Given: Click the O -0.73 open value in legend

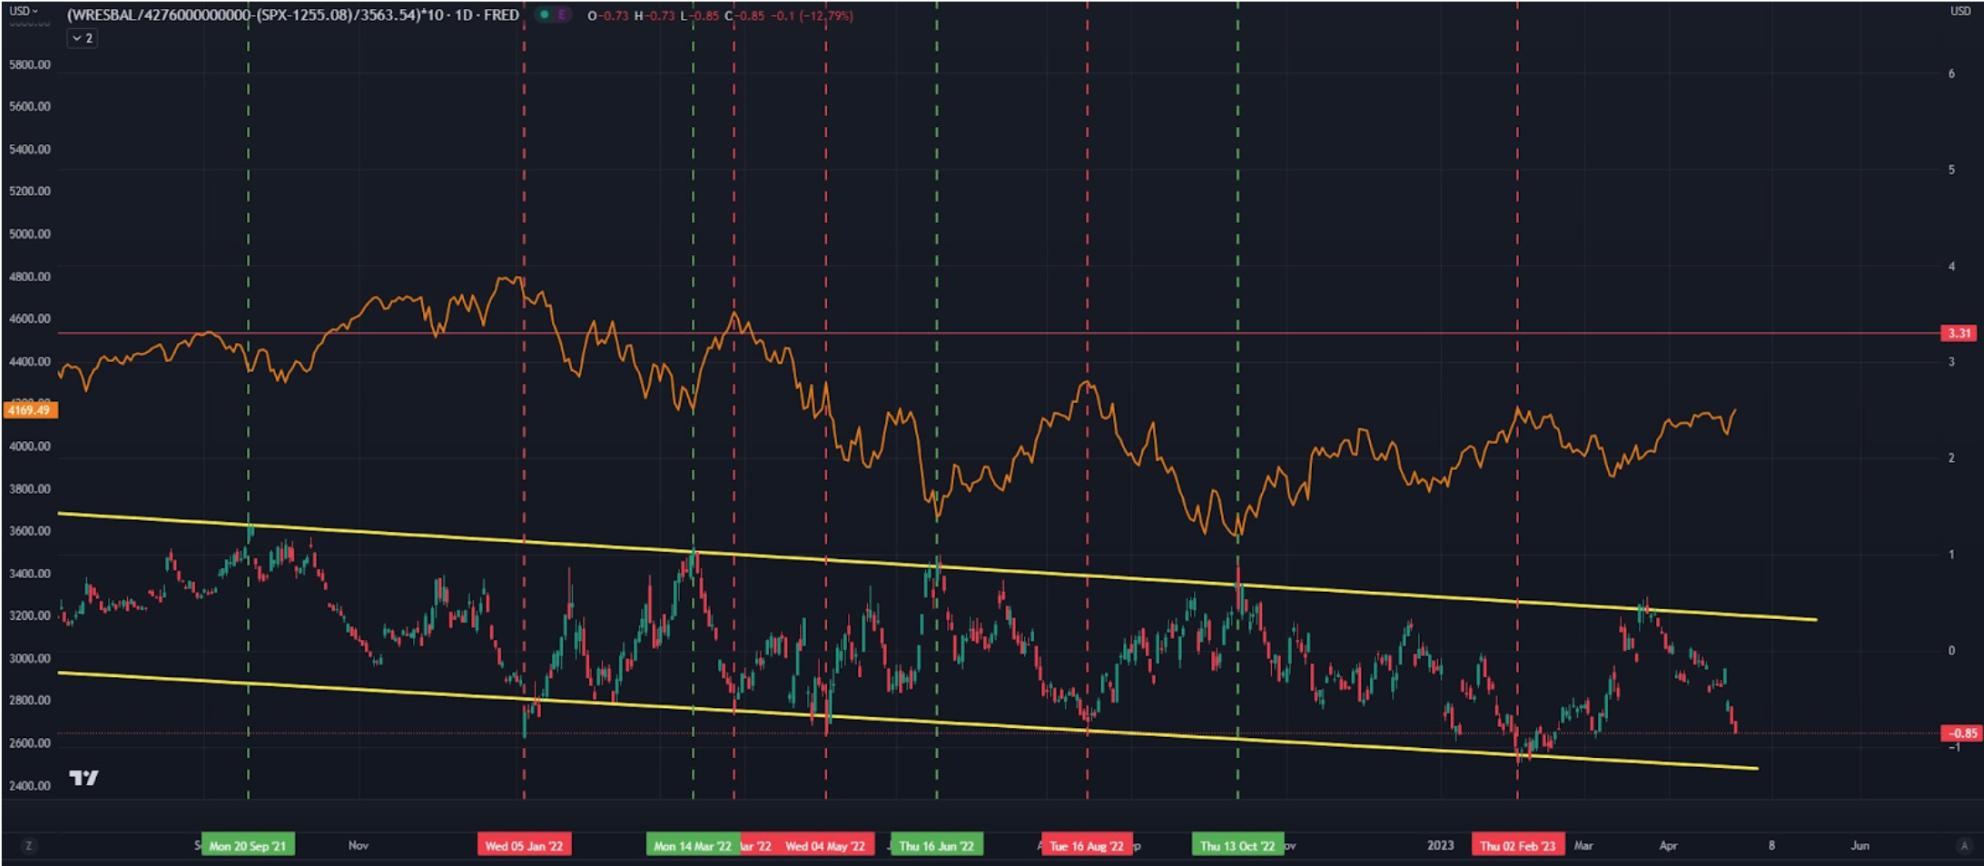Looking at the screenshot, I should pyautogui.click(x=608, y=16).
